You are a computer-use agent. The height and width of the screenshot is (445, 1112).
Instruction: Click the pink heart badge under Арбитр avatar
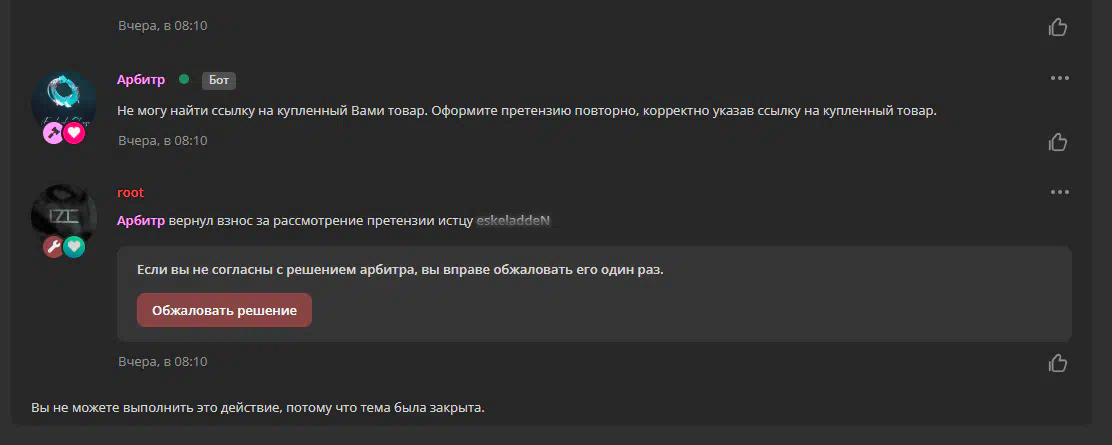coord(74,133)
